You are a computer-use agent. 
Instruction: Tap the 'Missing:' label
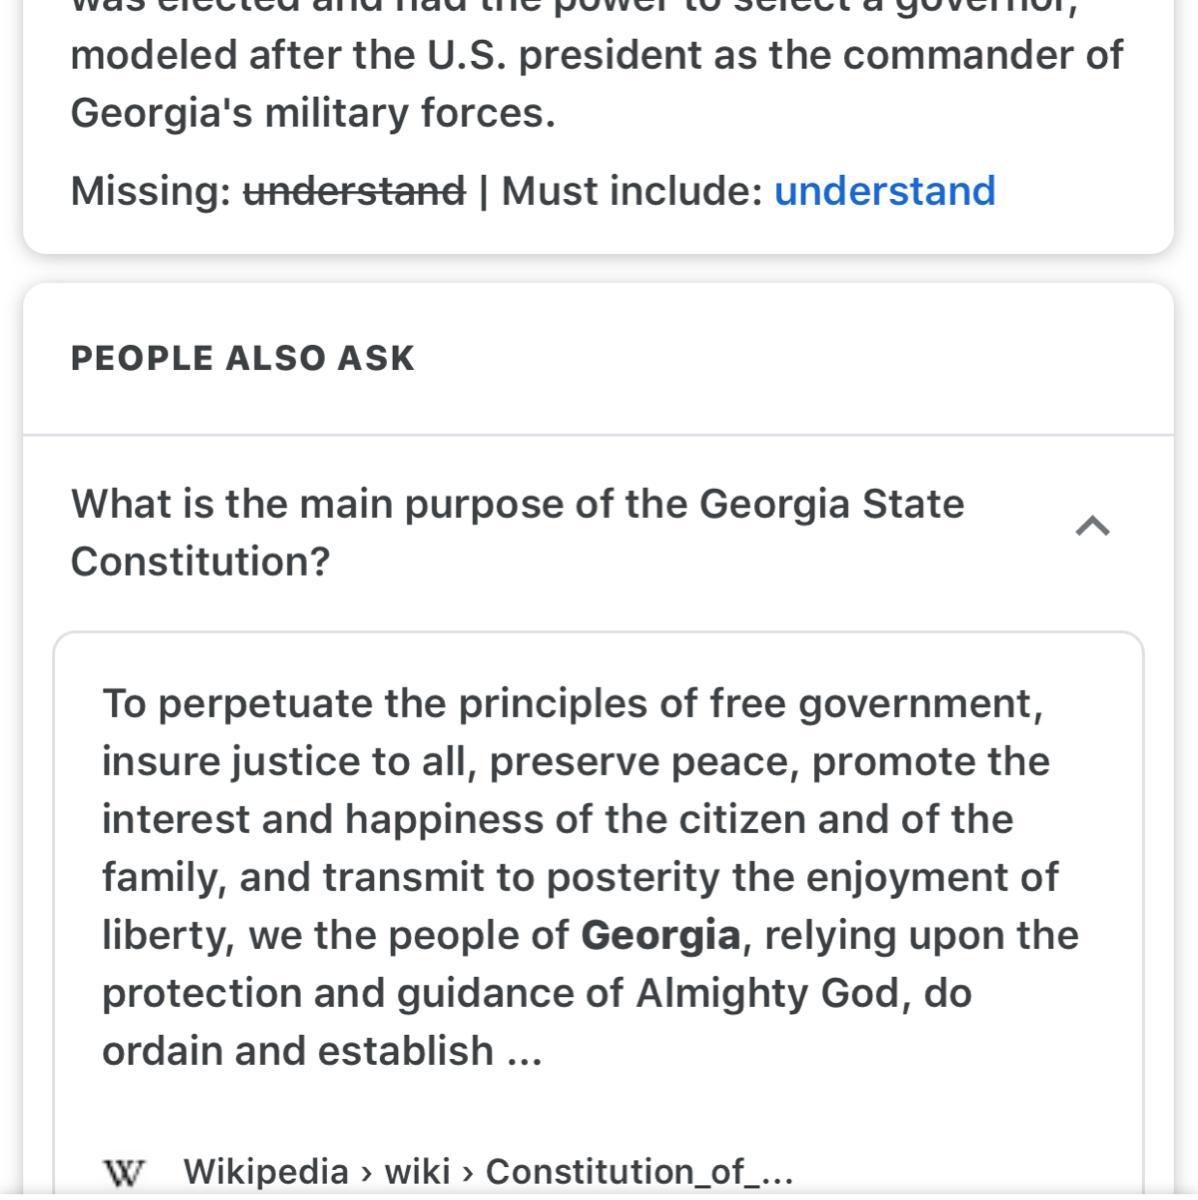click(150, 190)
